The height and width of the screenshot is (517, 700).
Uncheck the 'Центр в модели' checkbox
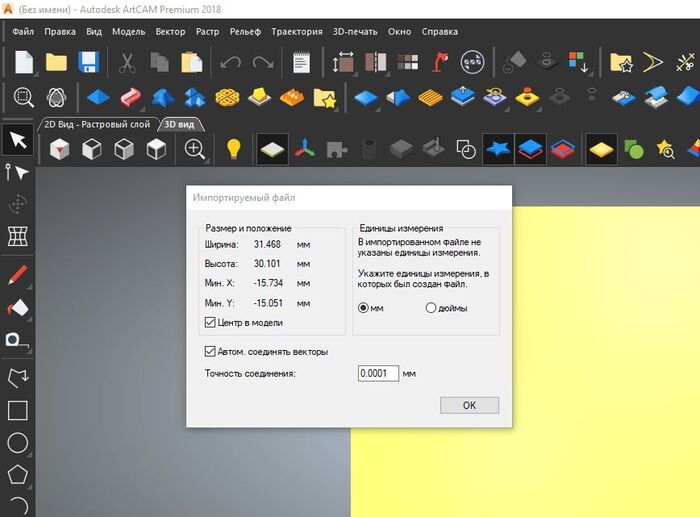[x=210, y=322]
